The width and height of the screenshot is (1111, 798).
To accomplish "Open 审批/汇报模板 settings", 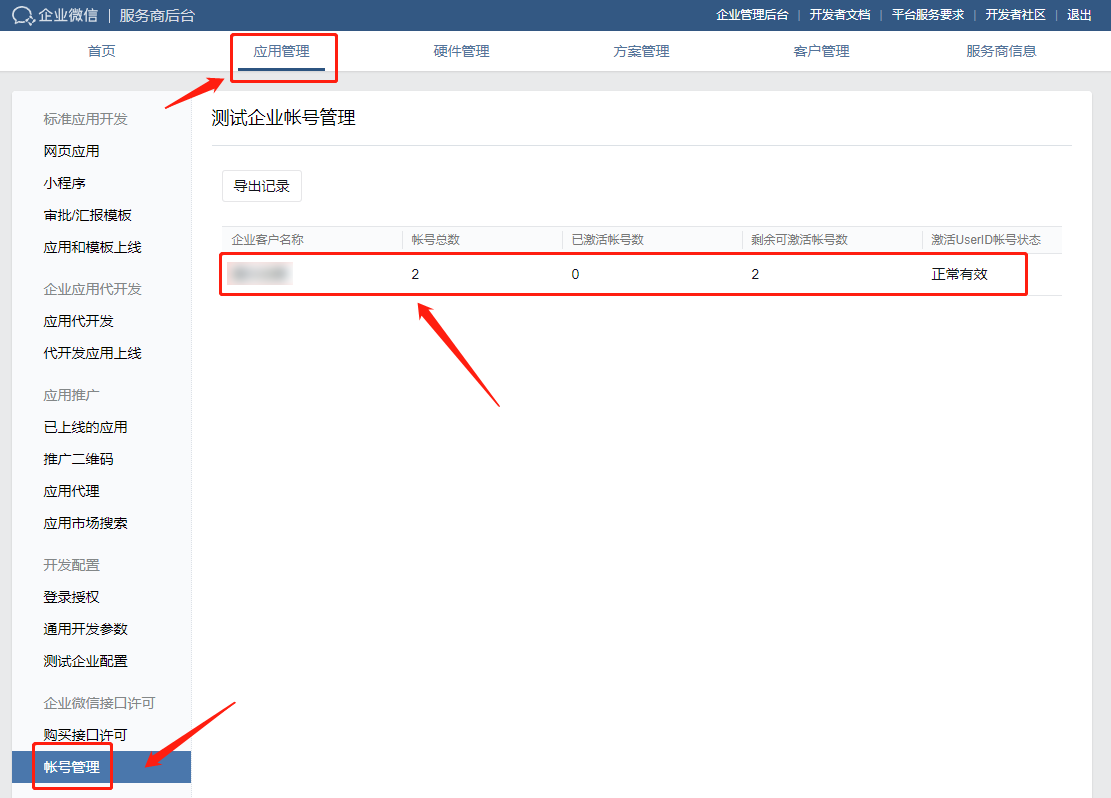I will (x=85, y=214).
